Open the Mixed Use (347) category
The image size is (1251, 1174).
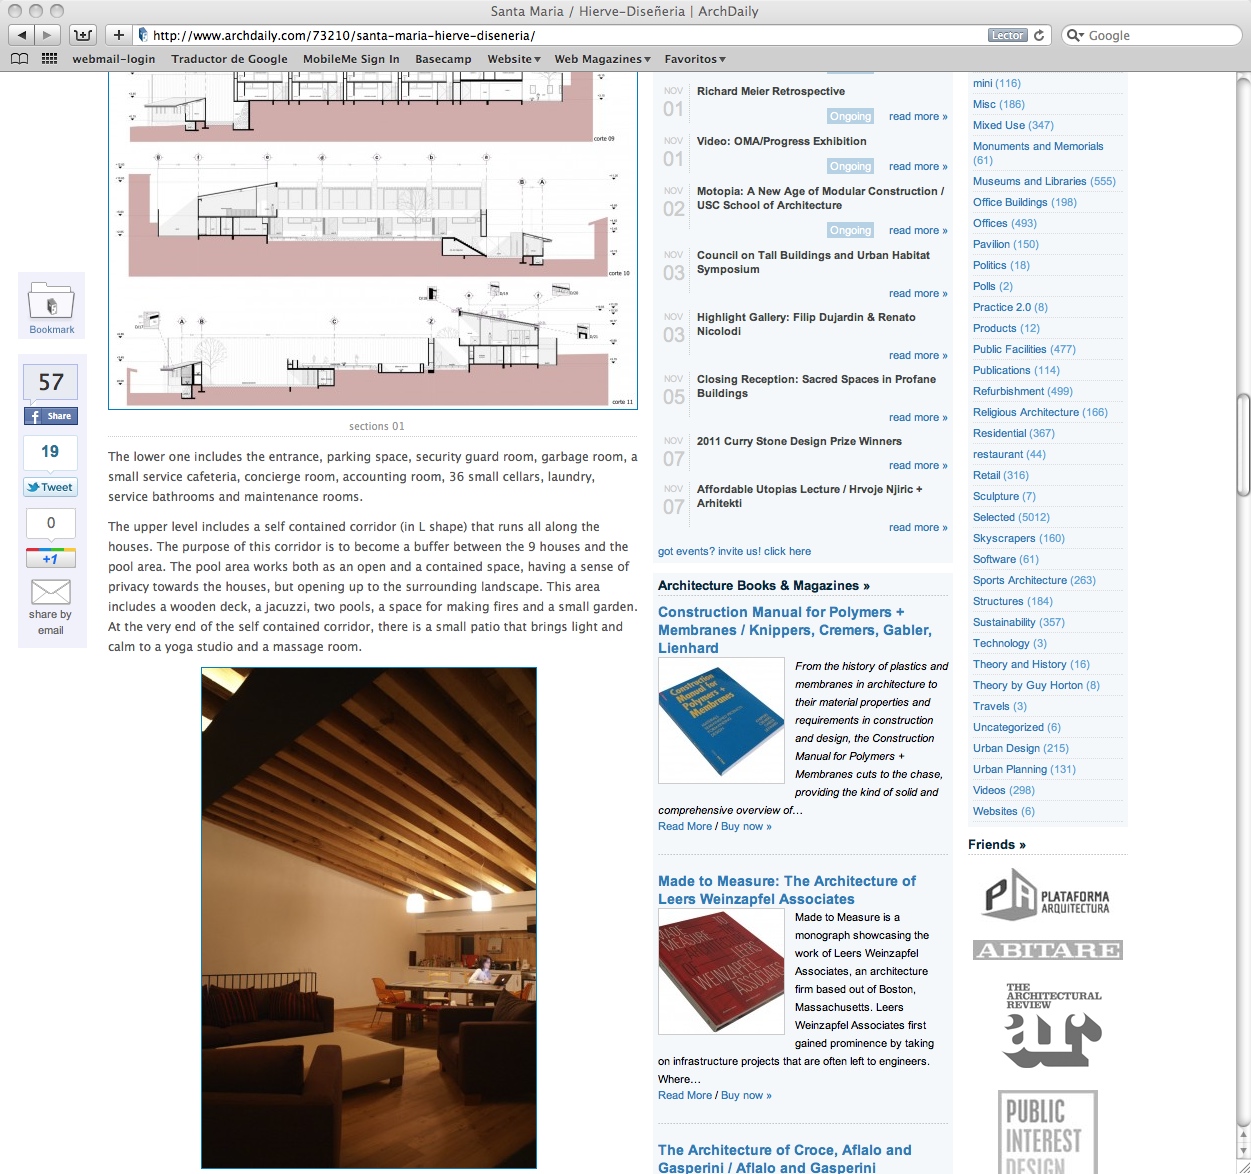point(1013,125)
